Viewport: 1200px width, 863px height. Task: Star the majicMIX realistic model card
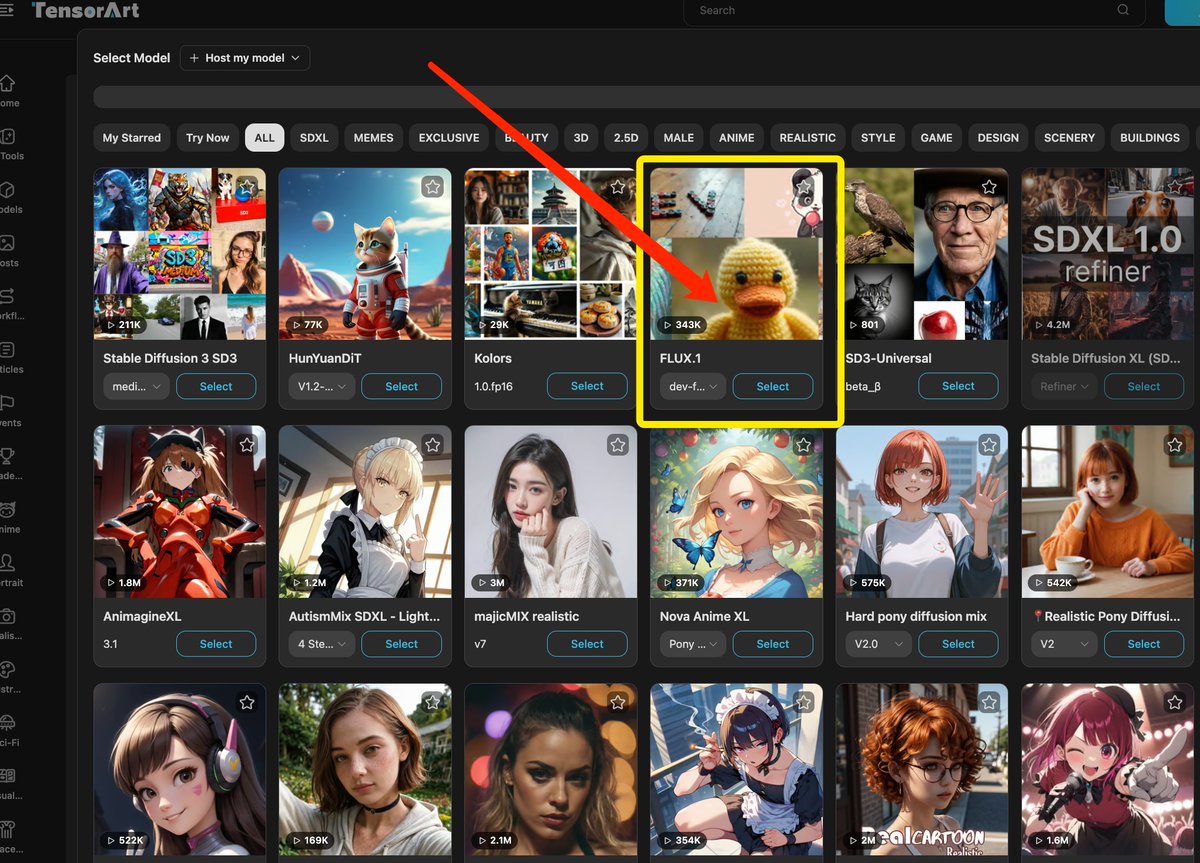tap(618, 445)
